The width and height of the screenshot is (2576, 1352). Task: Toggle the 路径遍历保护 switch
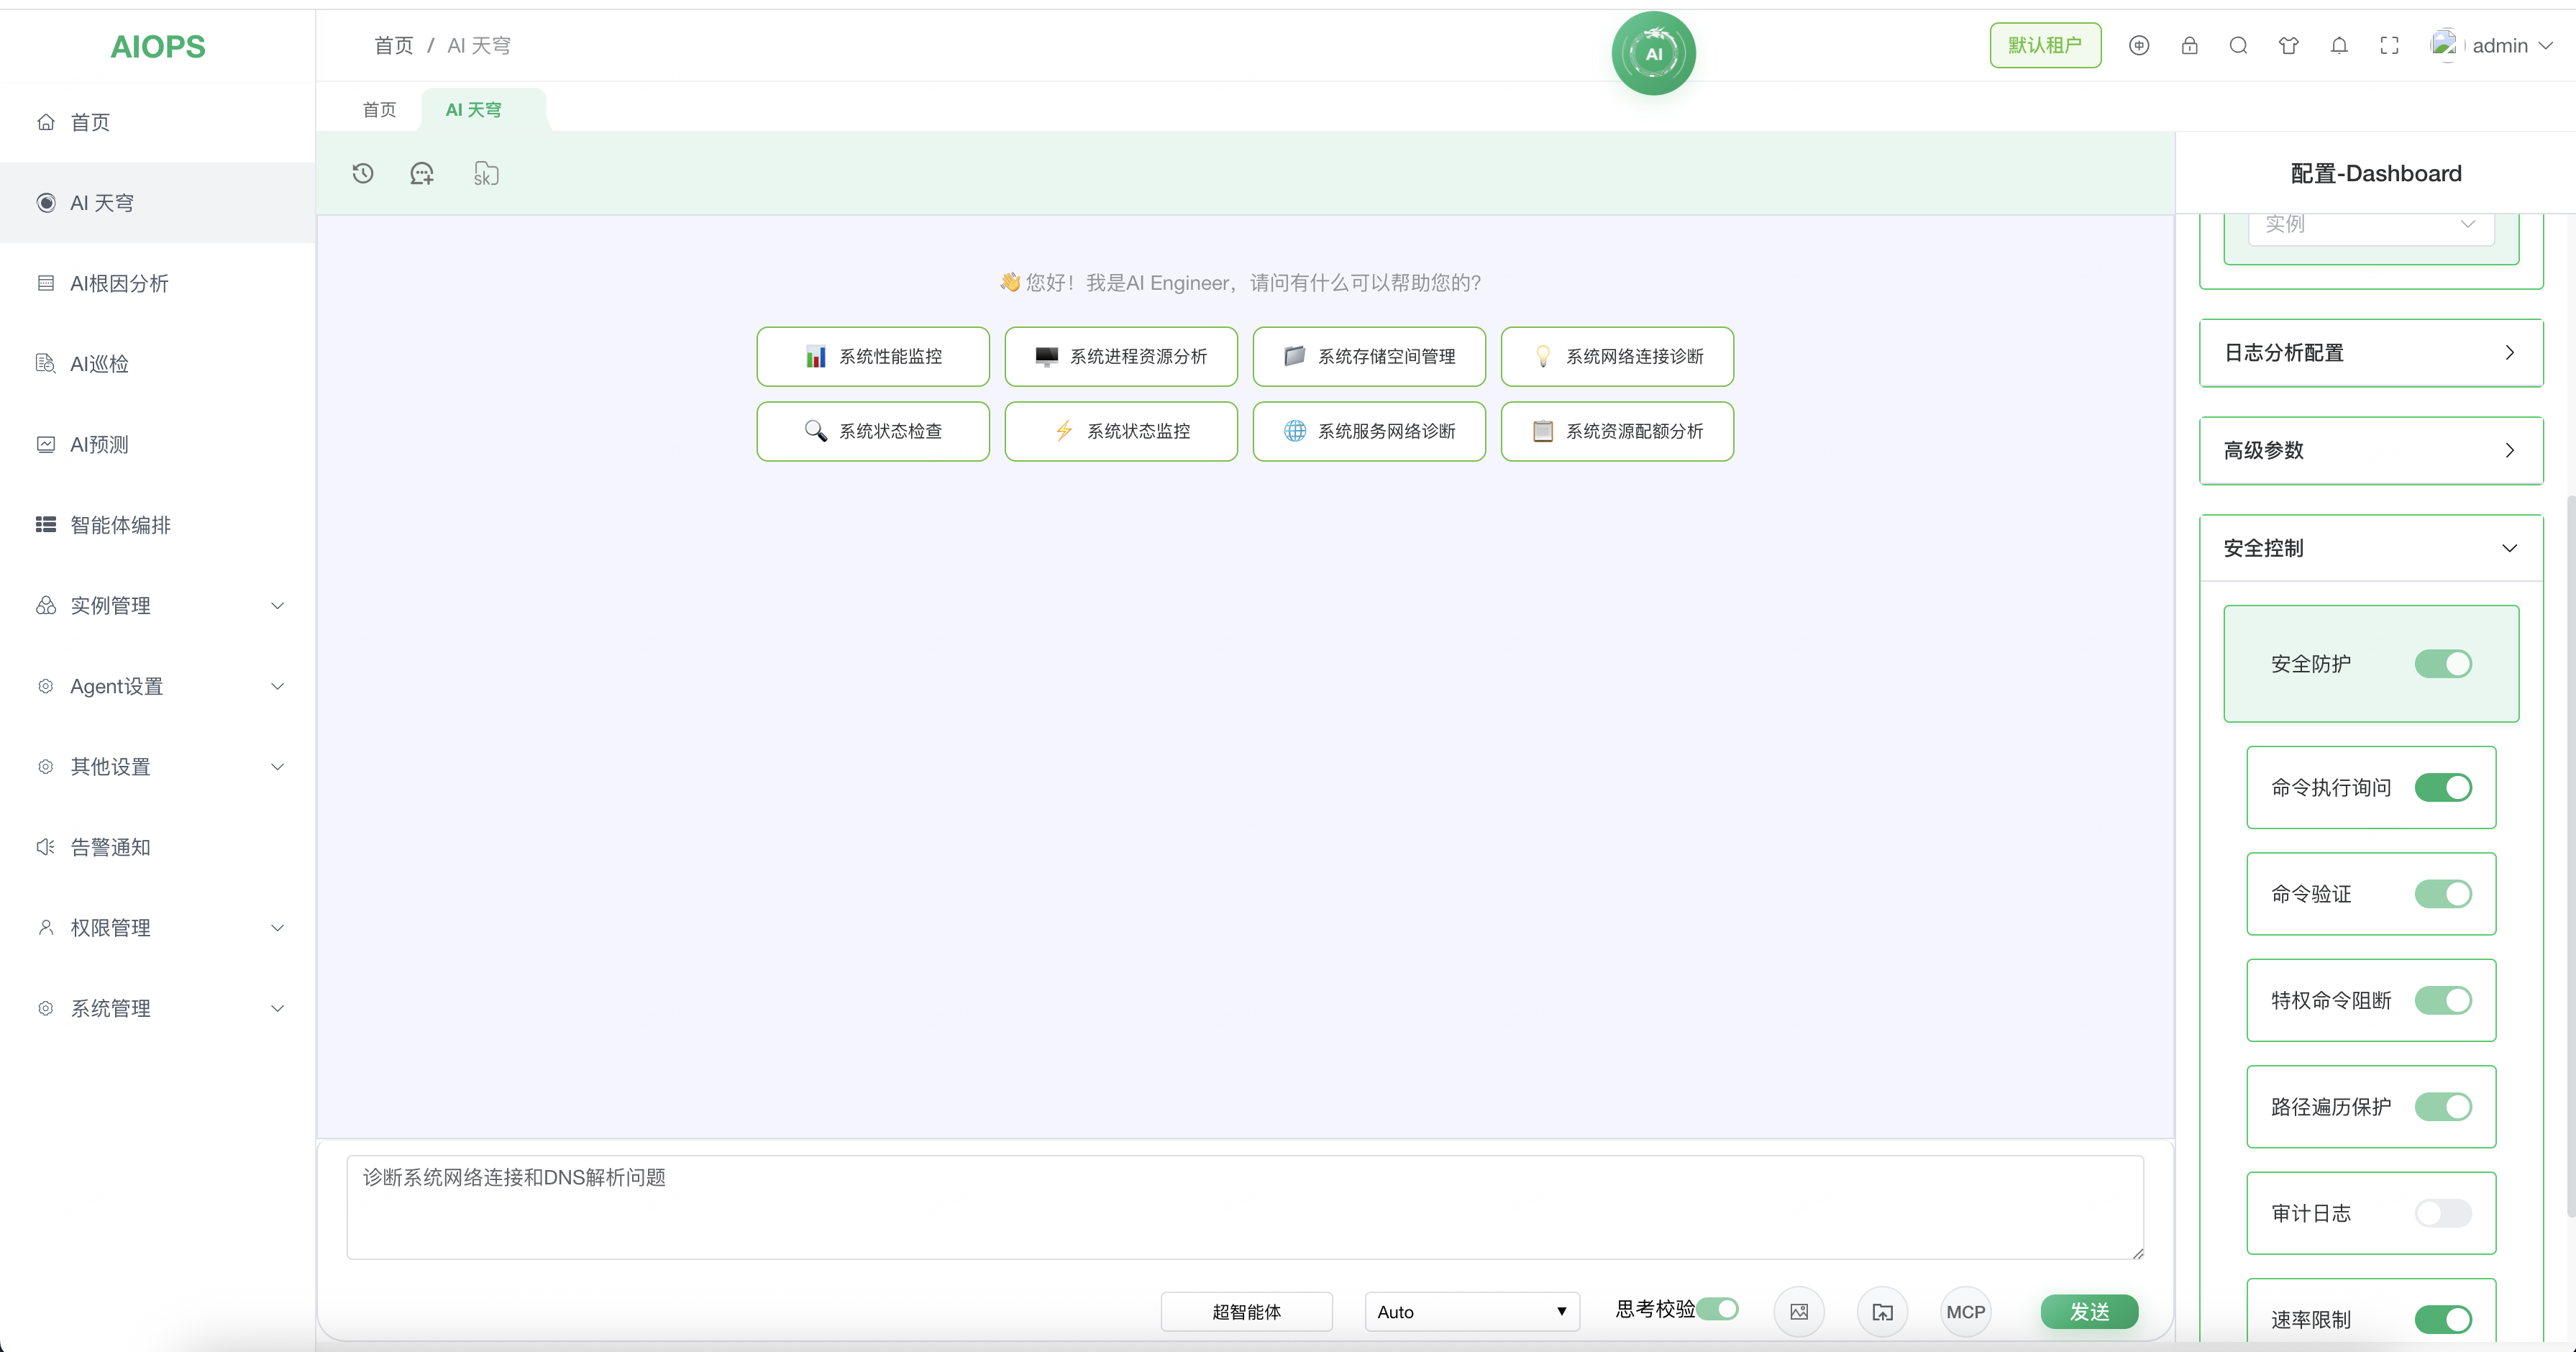2443,1107
